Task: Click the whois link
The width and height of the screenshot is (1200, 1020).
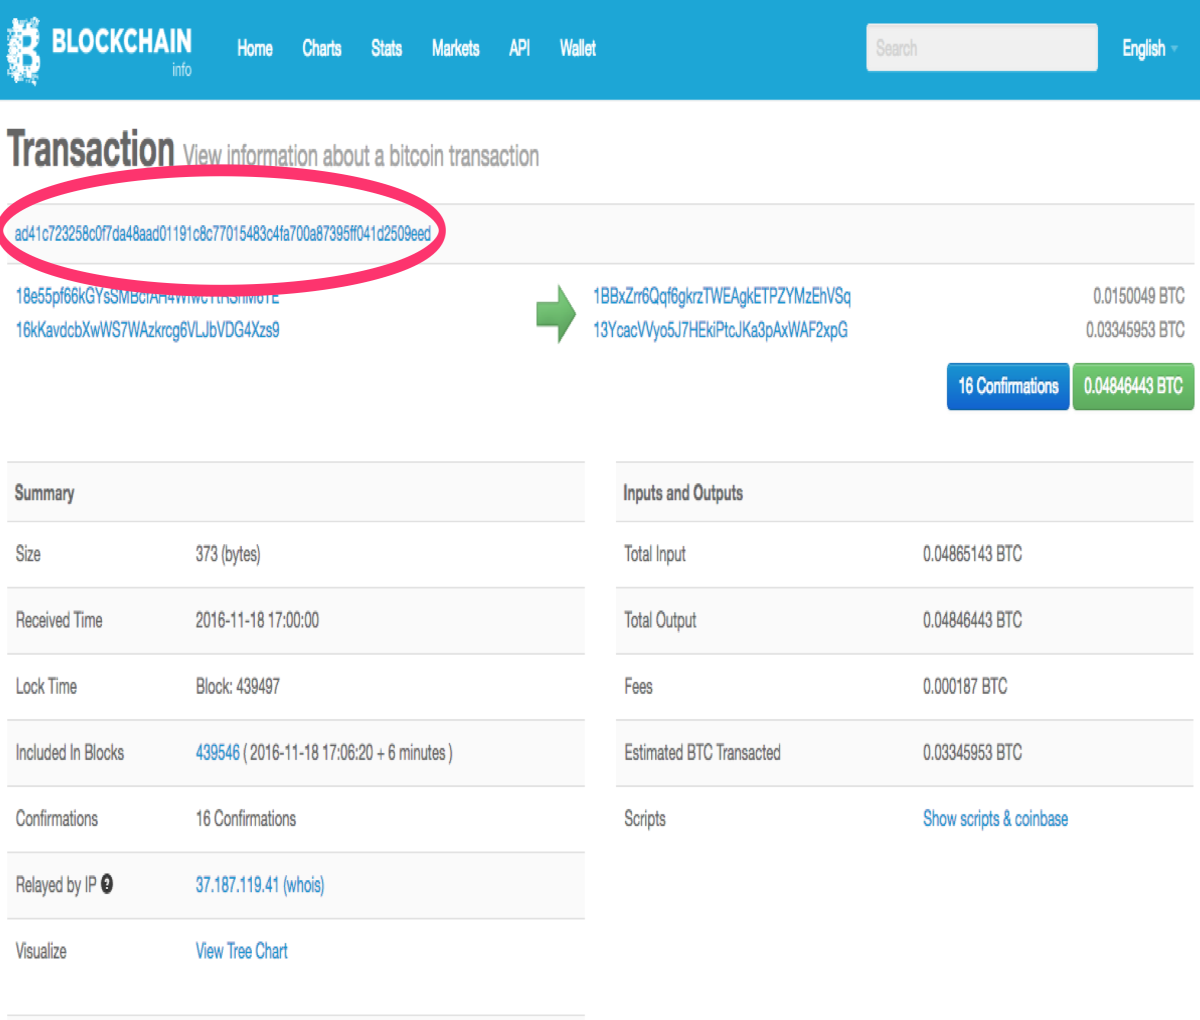Action: [304, 885]
